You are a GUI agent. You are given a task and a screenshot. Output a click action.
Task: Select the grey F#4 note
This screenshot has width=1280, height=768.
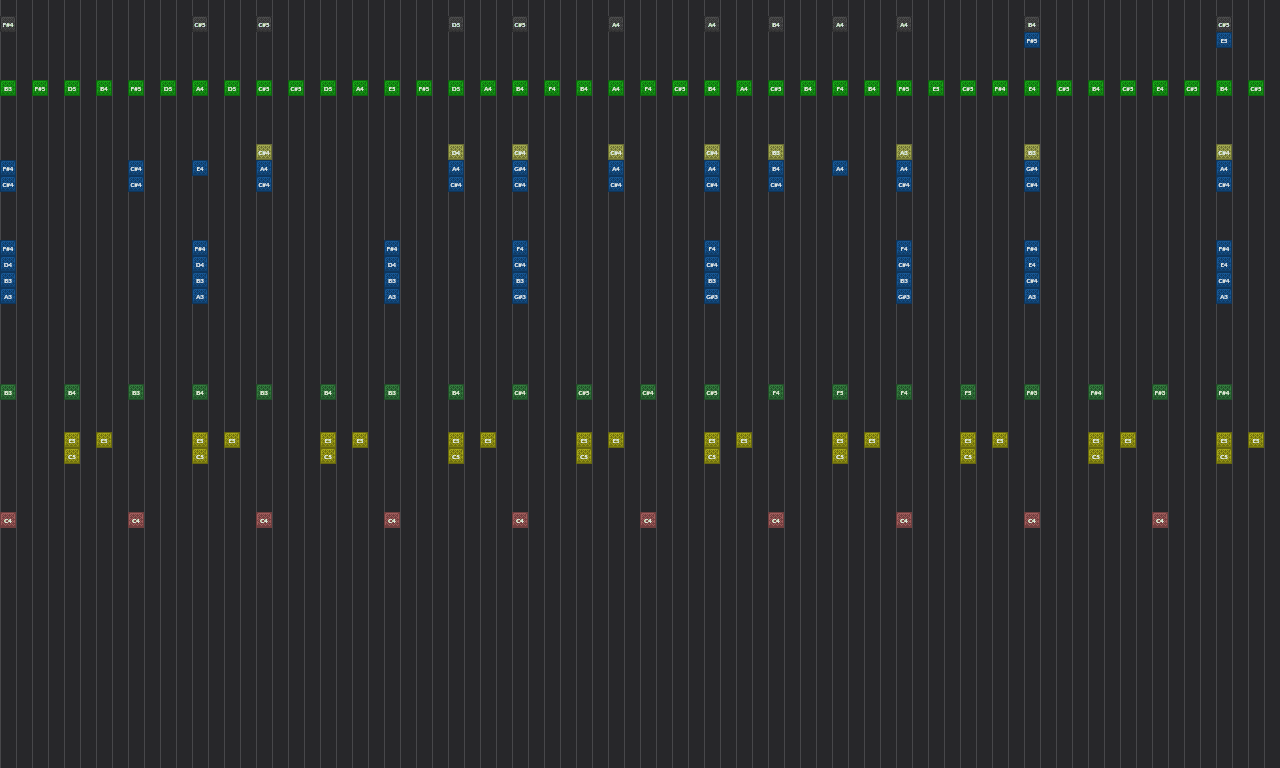[x=8, y=24]
